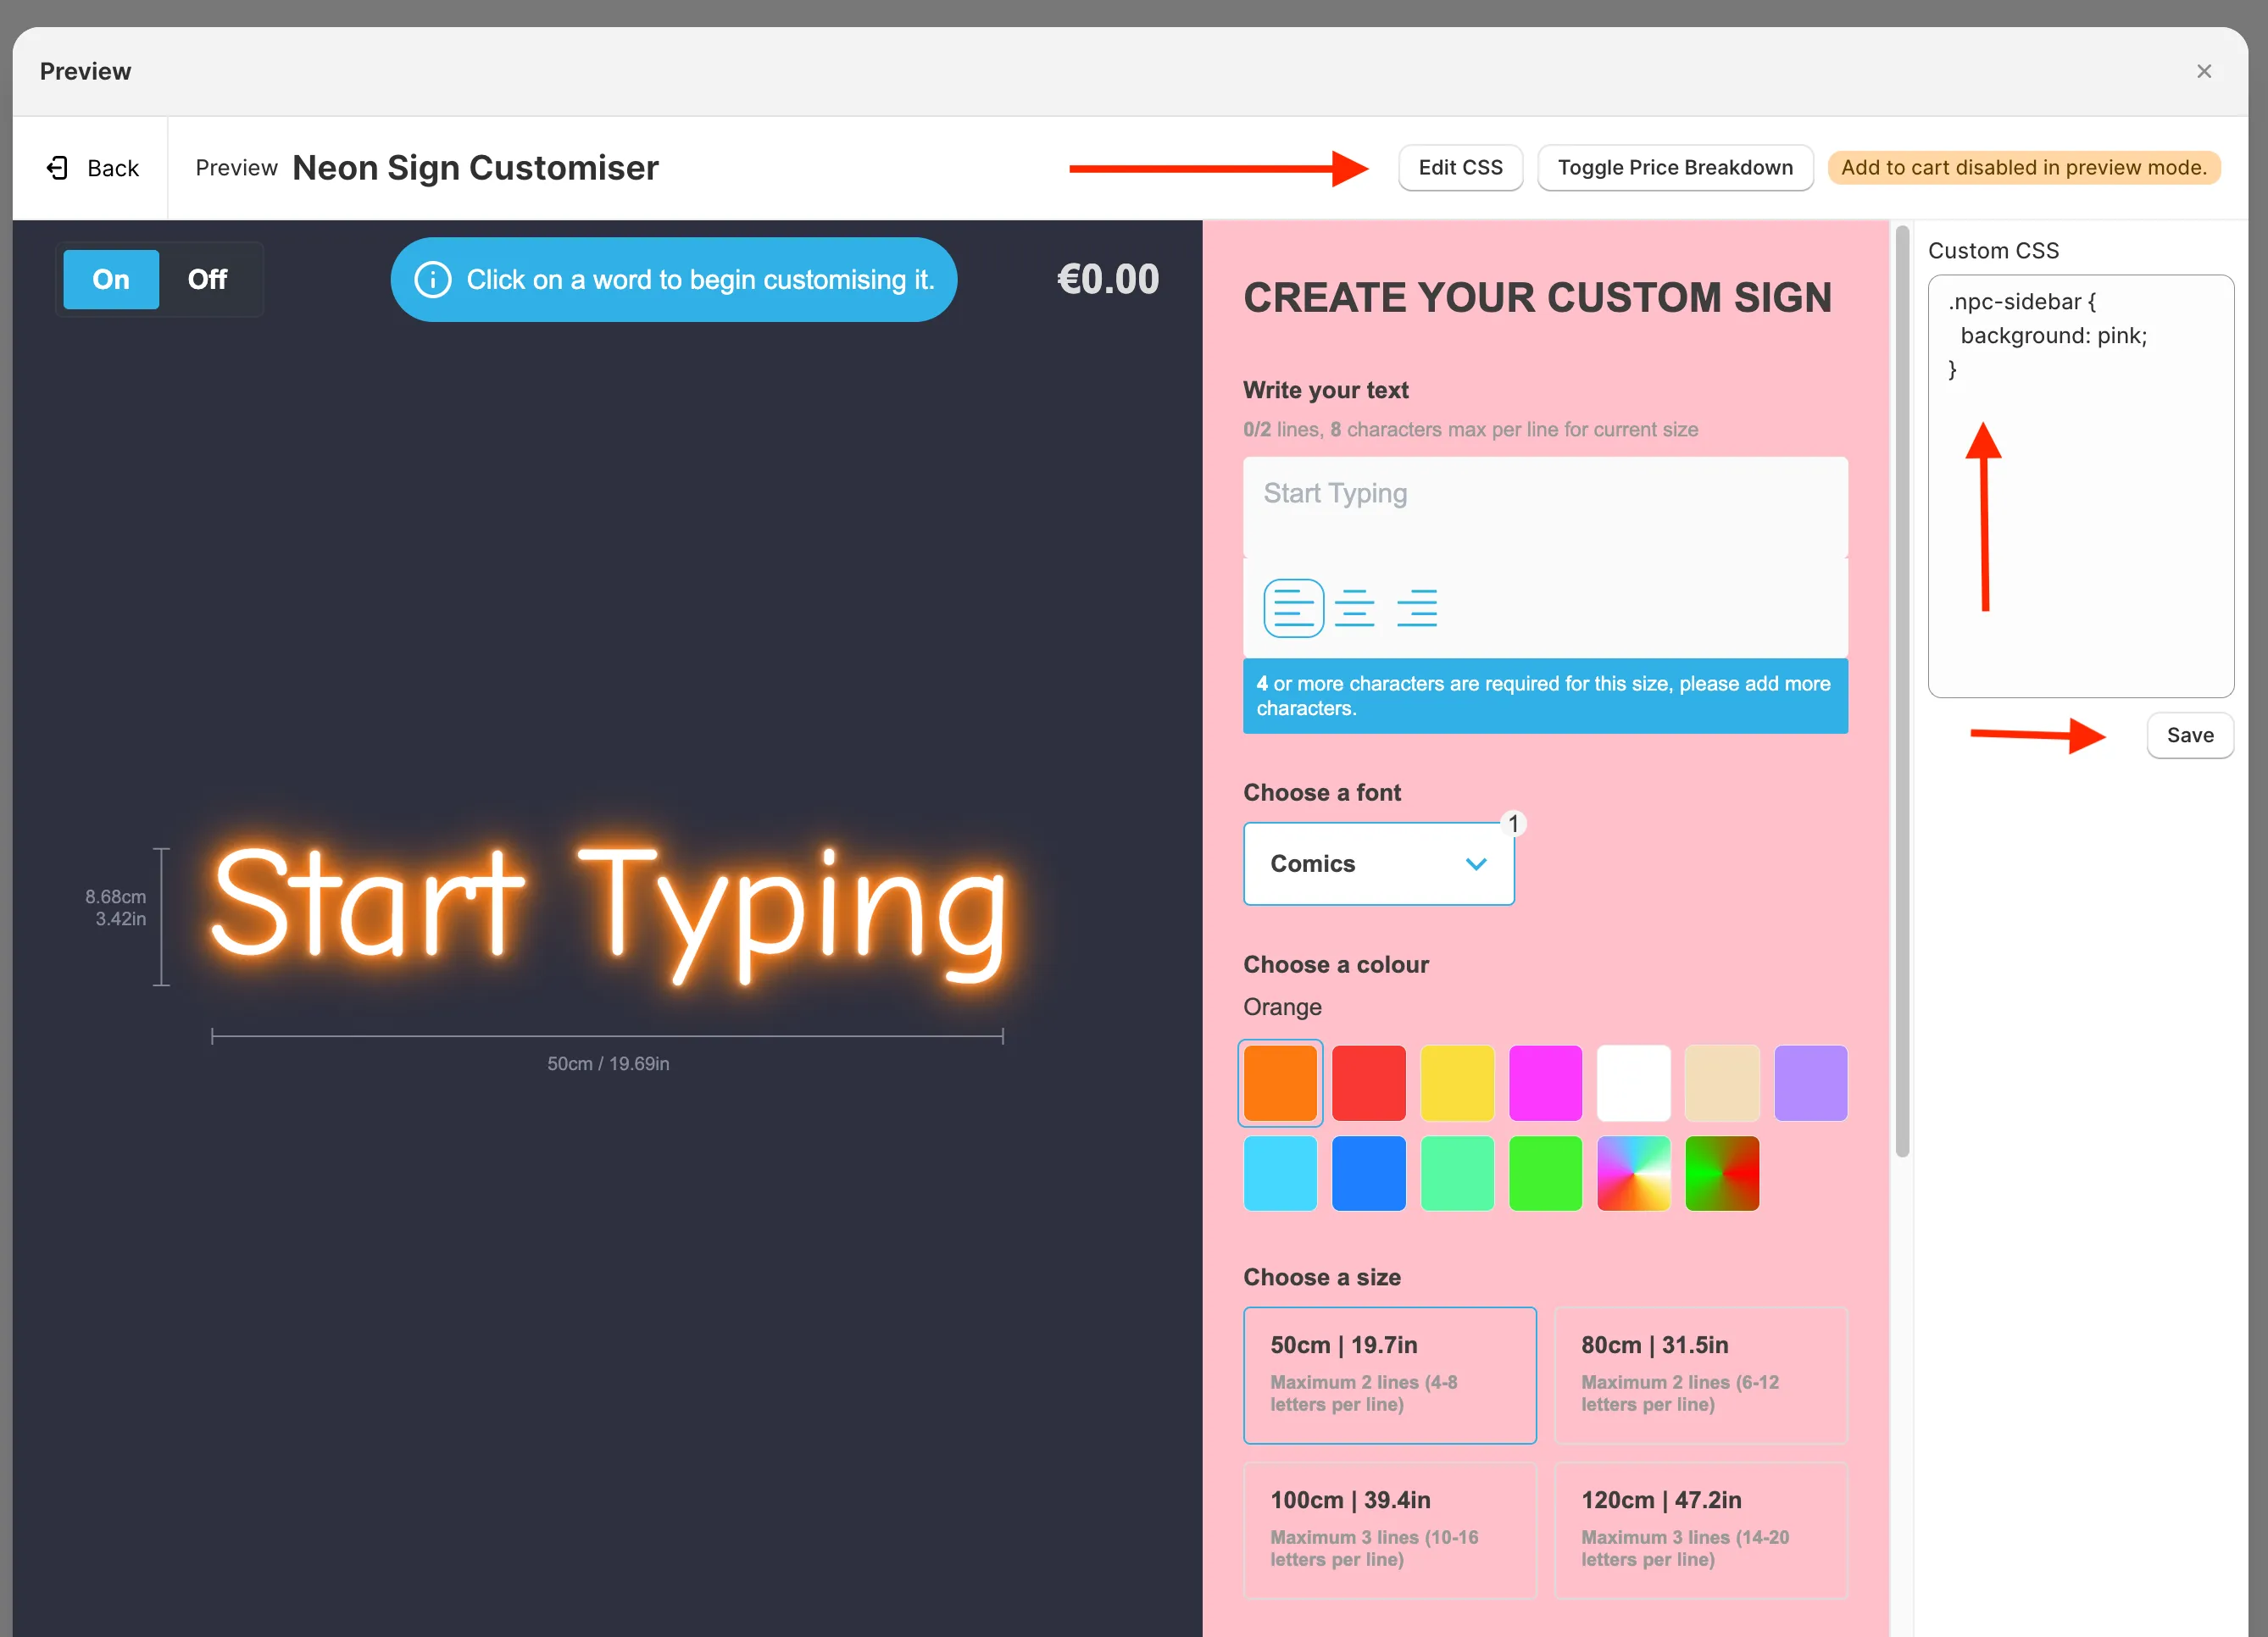
Task: Close the Preview dialog
Action: point(2204,71)
